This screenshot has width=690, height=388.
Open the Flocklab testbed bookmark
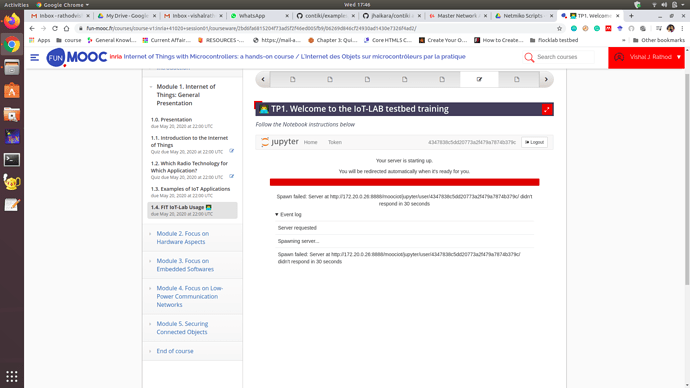[x=554, y=40]
